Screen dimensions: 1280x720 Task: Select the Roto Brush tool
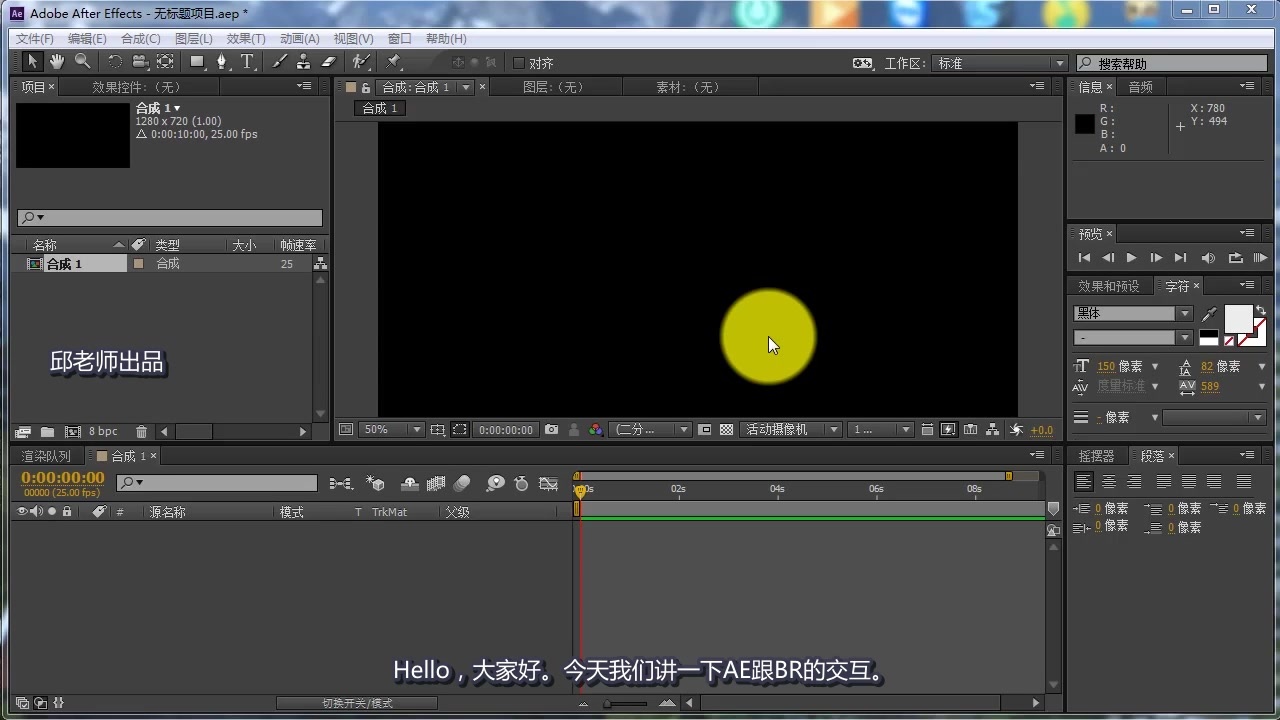361,62
